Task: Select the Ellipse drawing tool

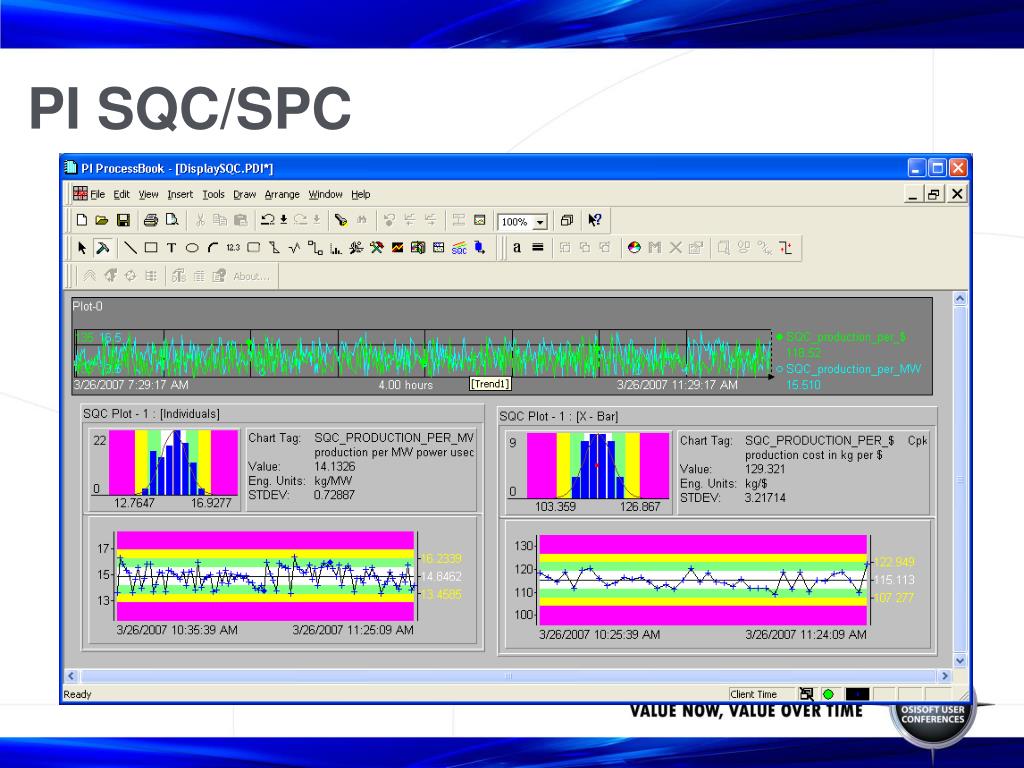Action: coord(192,248)
